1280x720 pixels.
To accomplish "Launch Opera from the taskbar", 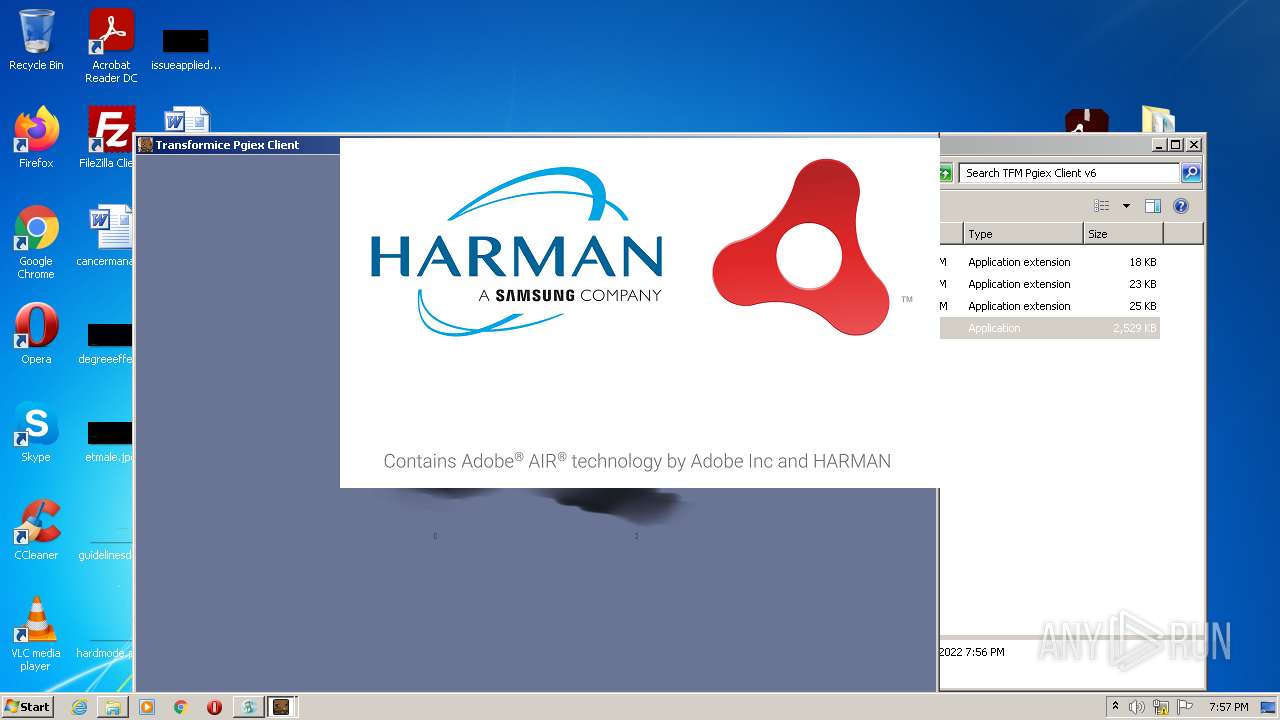I will [x=214, y=707].
